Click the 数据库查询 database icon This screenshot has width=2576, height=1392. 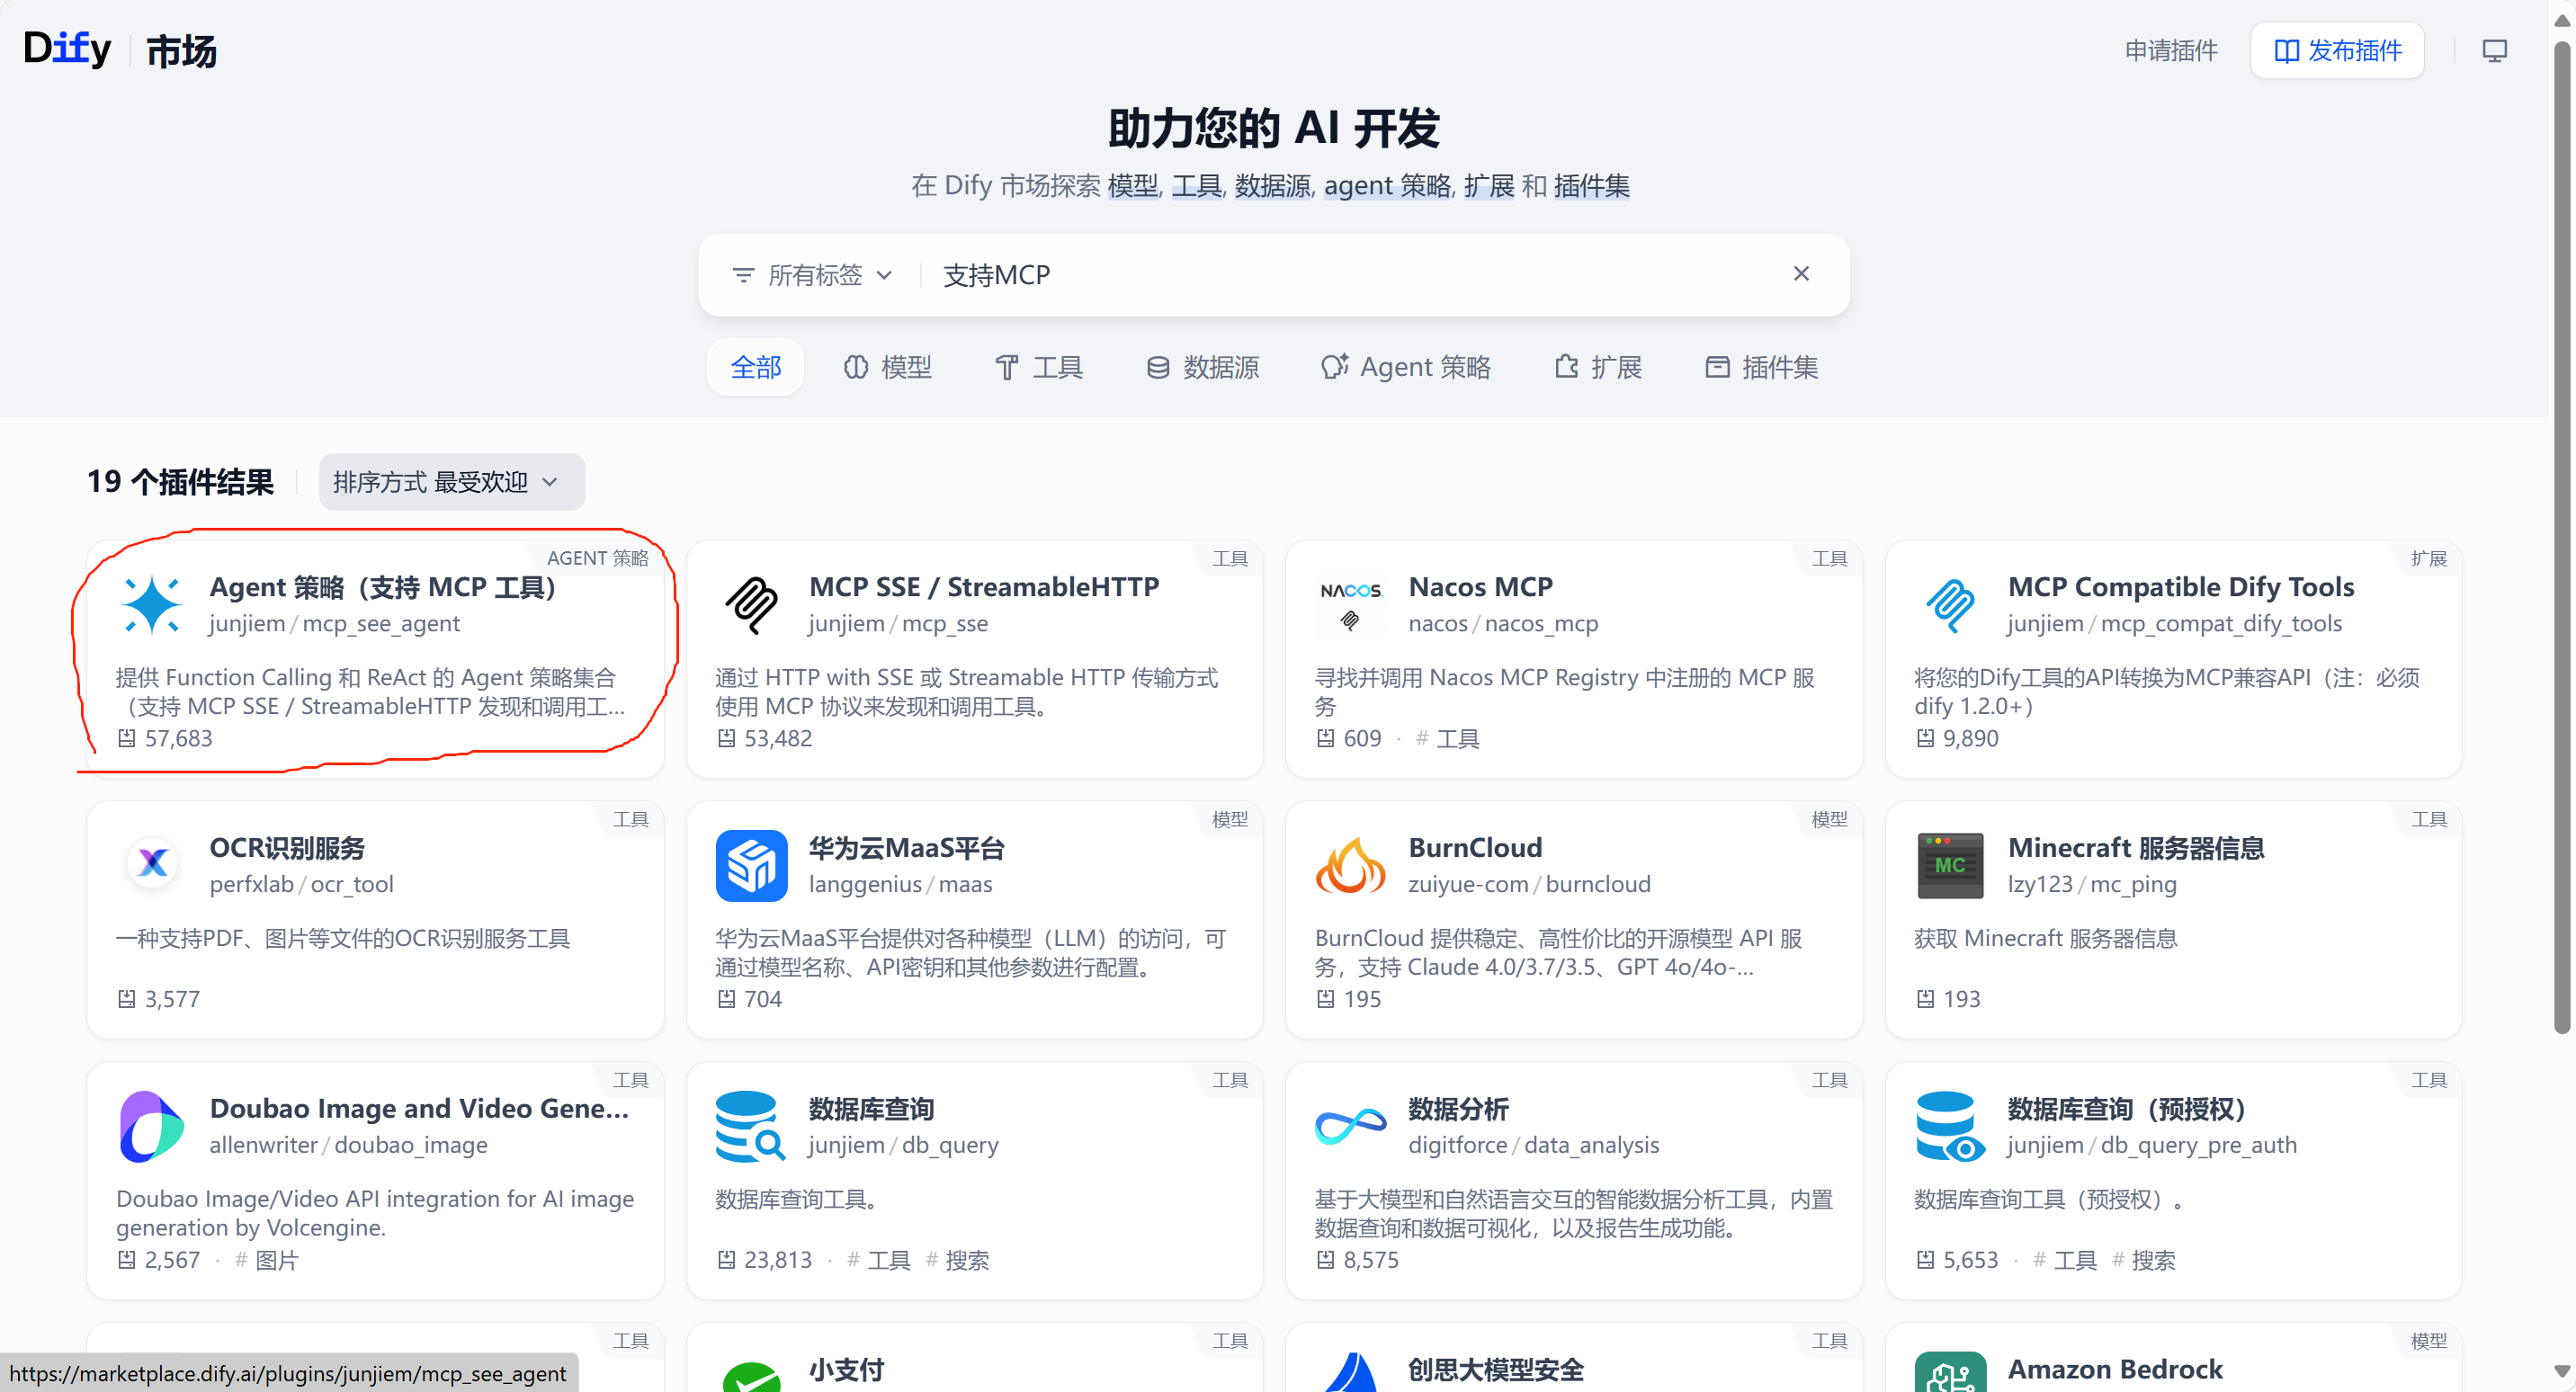[x=751, y=1125]
